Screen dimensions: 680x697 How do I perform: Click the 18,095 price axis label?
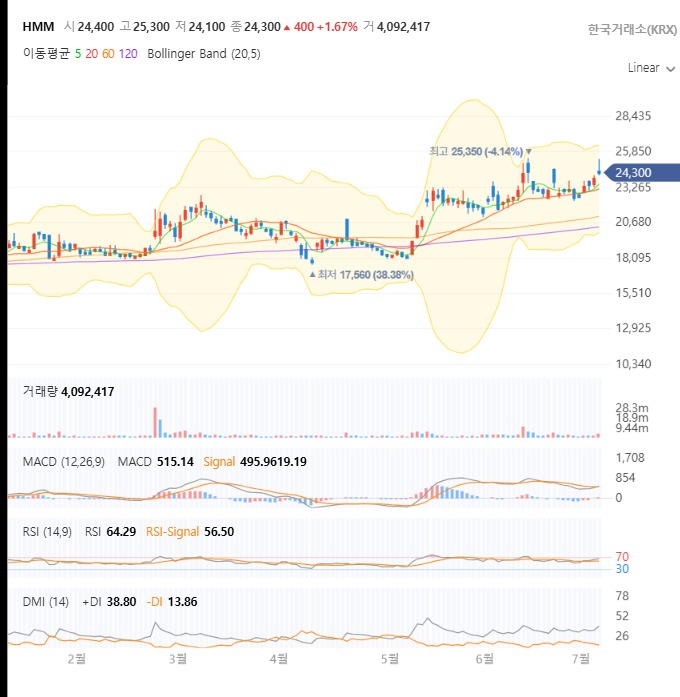pyautogui.click(x=633, y=257)
